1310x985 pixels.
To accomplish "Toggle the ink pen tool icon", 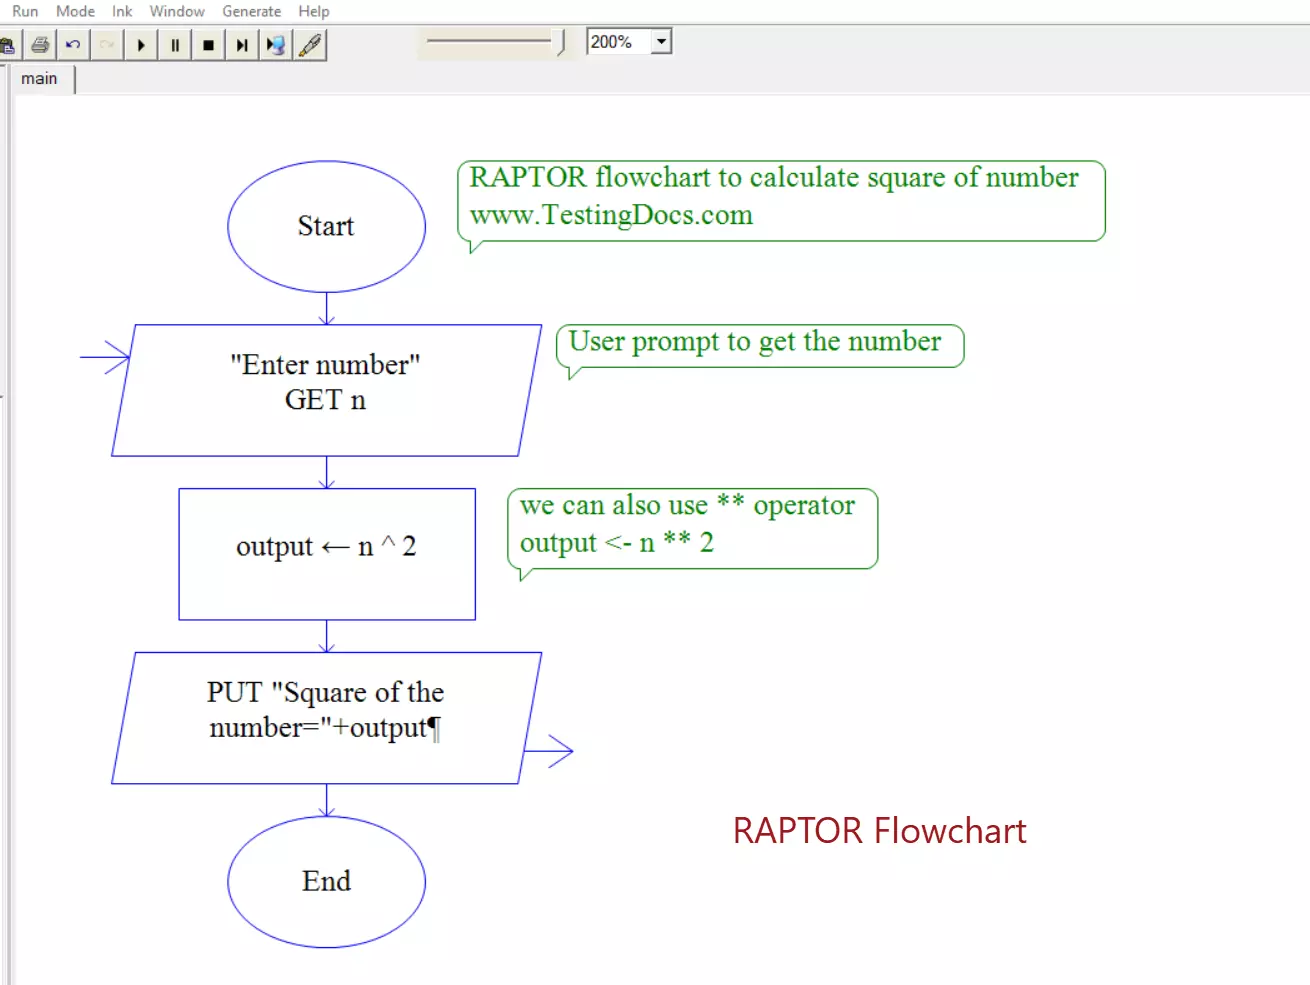I will pyautogui.click(x=310, y=45).
